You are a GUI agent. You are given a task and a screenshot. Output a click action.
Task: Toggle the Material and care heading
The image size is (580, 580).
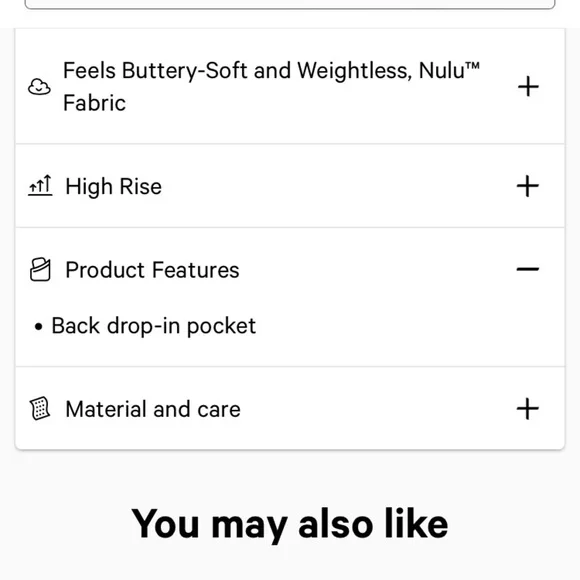153,409
